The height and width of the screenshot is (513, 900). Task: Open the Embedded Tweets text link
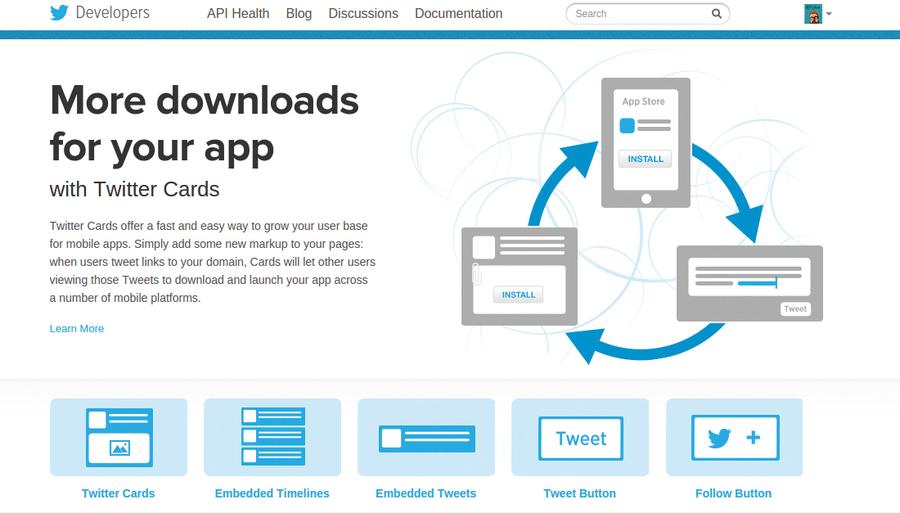[426, 493]
